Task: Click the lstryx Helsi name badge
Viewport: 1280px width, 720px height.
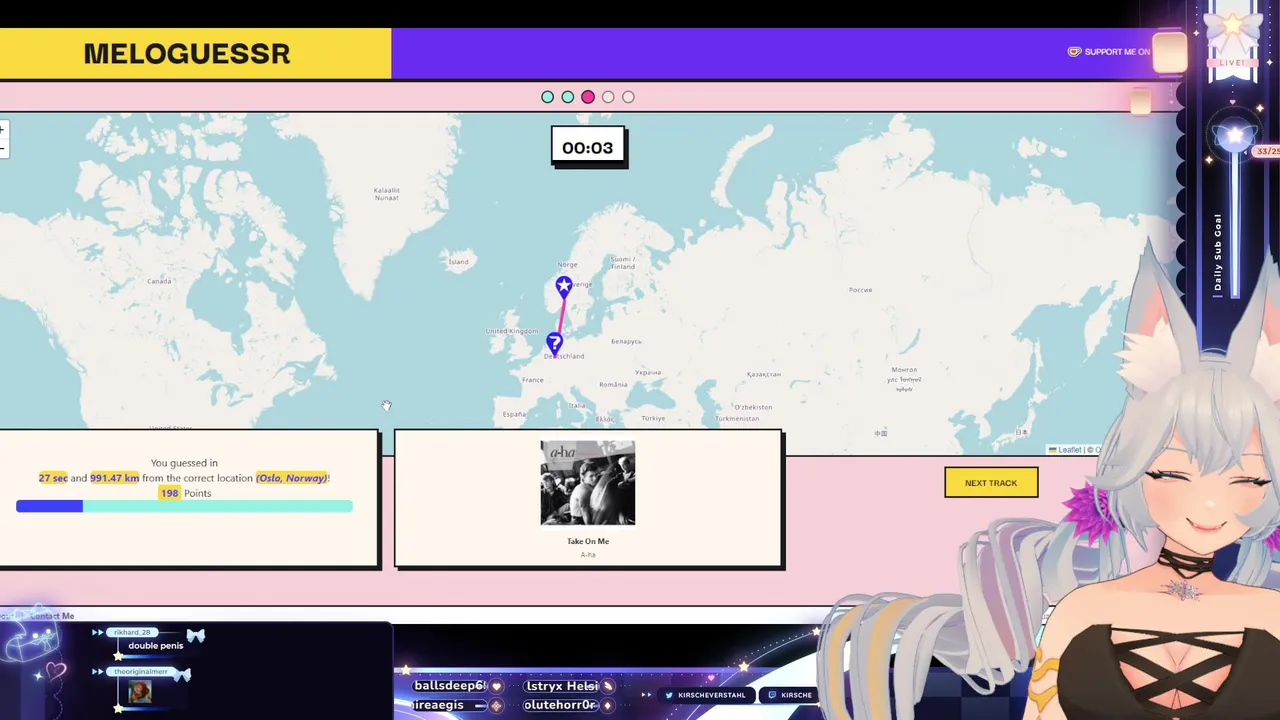Action: [x=562, y=686]
